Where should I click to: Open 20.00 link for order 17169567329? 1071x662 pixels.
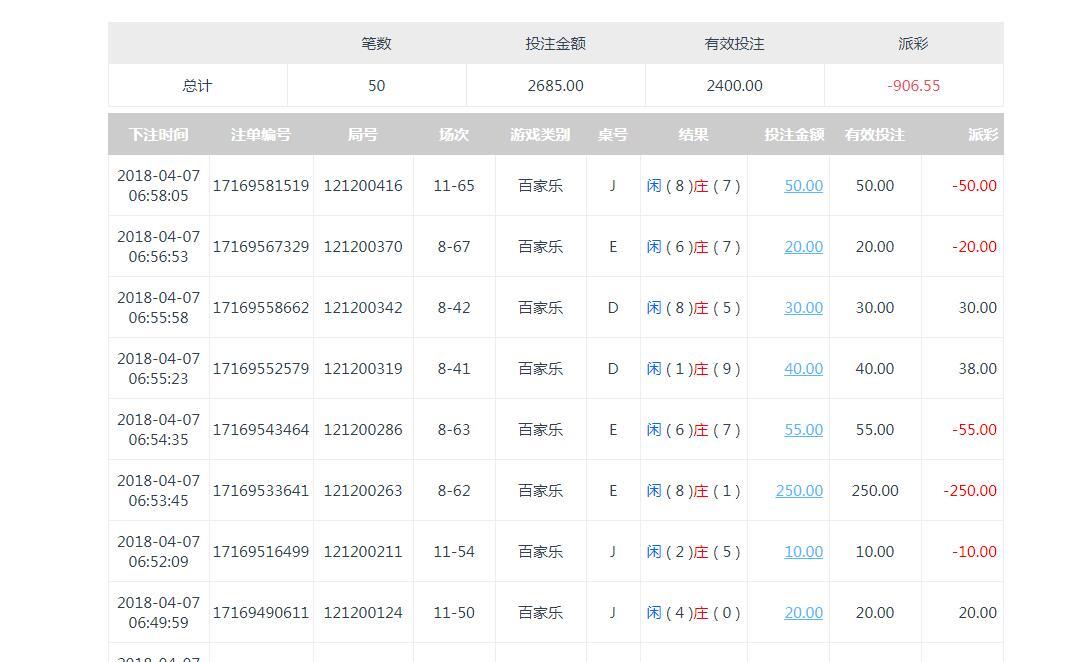[803, 247]
